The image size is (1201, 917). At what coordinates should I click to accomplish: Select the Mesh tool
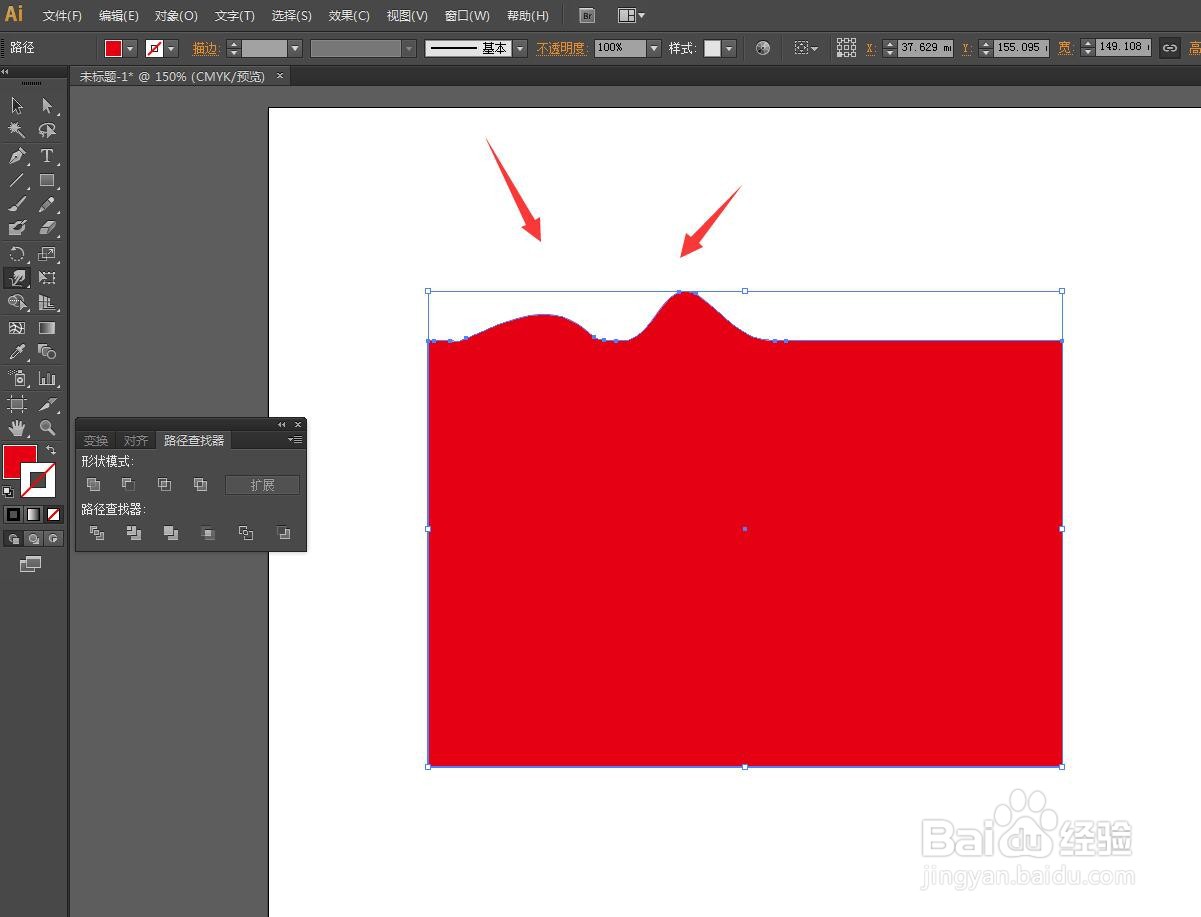[x=17, y=327]
